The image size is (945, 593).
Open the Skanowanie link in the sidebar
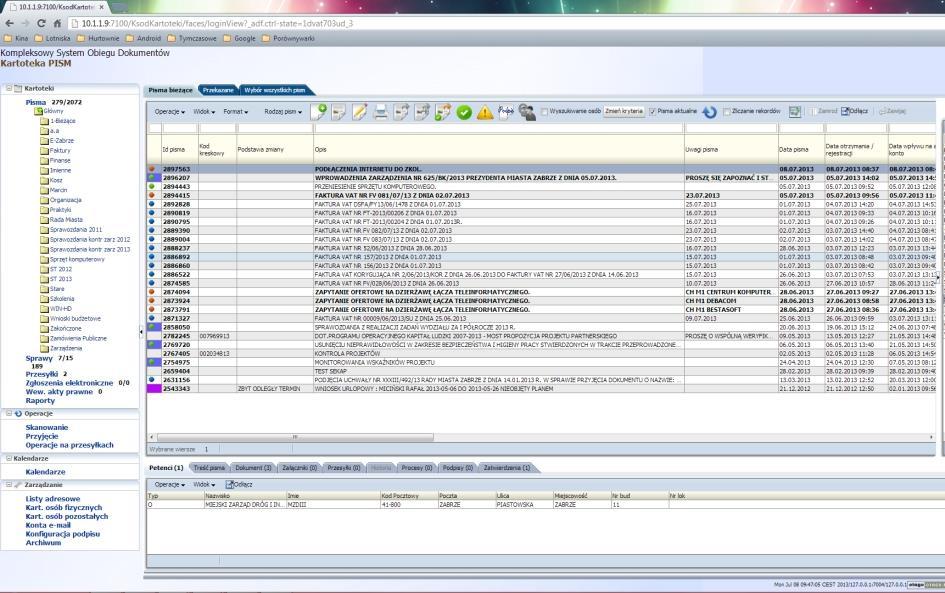(46, 427)
